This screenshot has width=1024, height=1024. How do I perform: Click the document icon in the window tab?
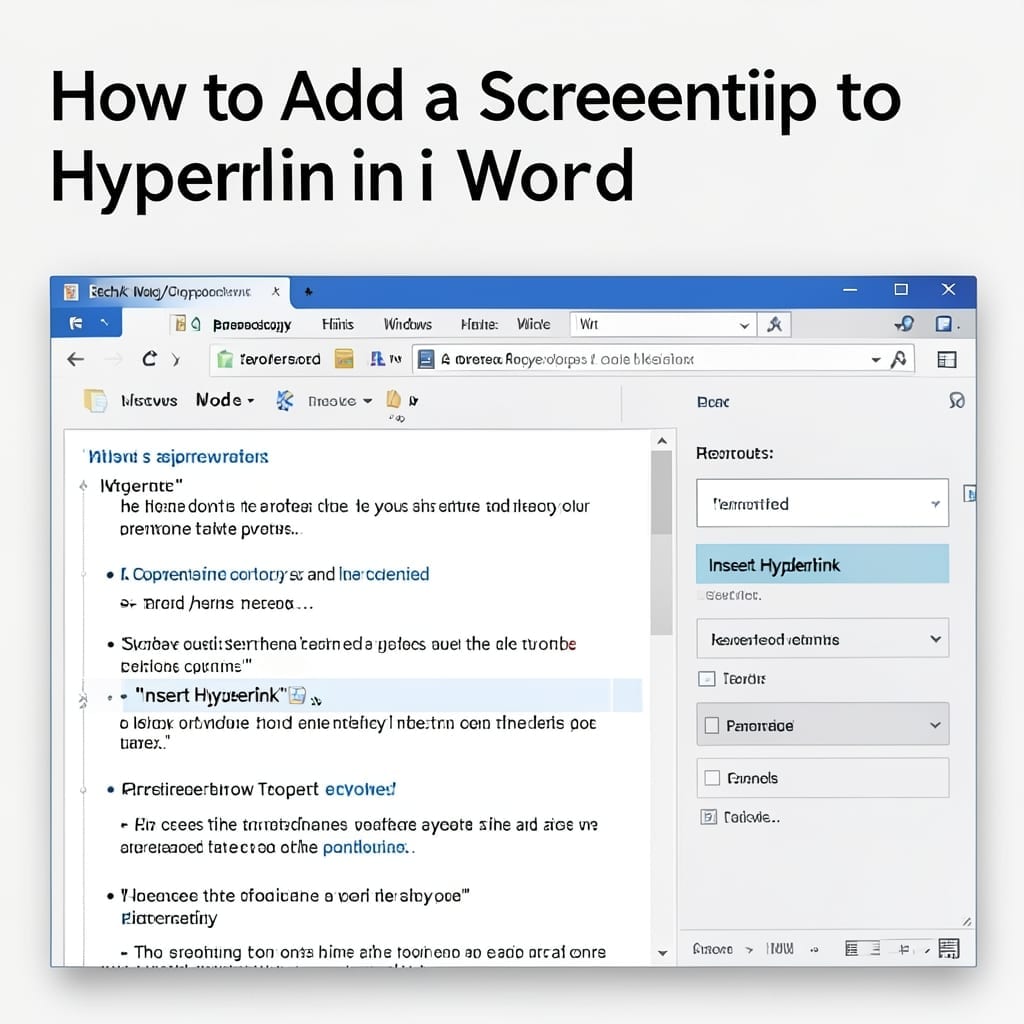pos(71,291)
